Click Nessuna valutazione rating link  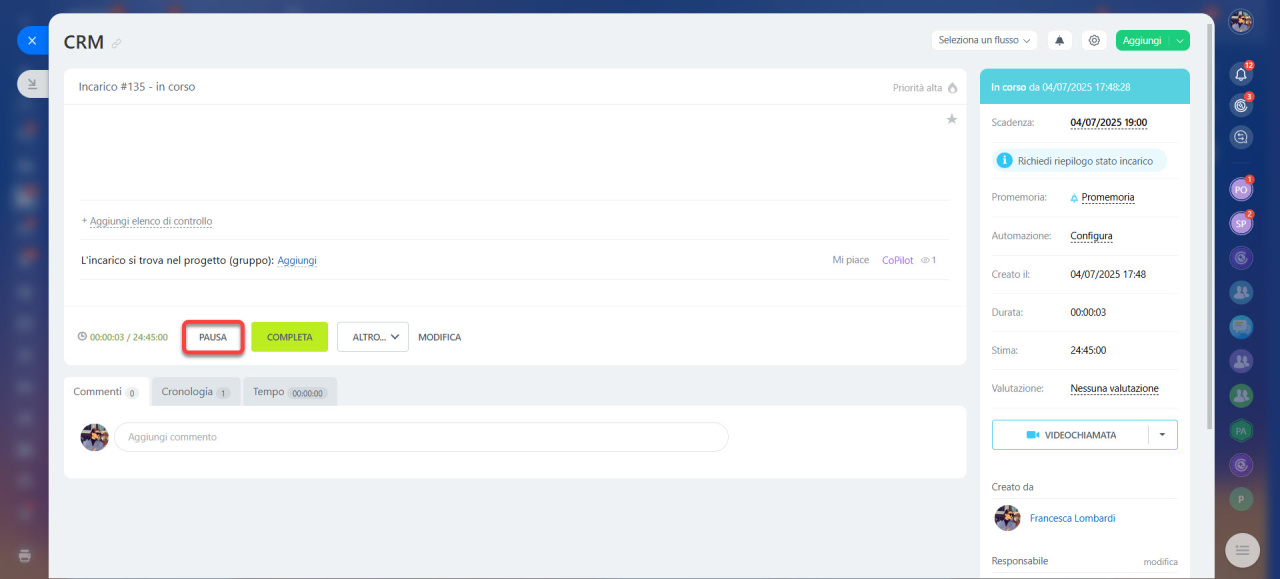tap(1114, 388)
